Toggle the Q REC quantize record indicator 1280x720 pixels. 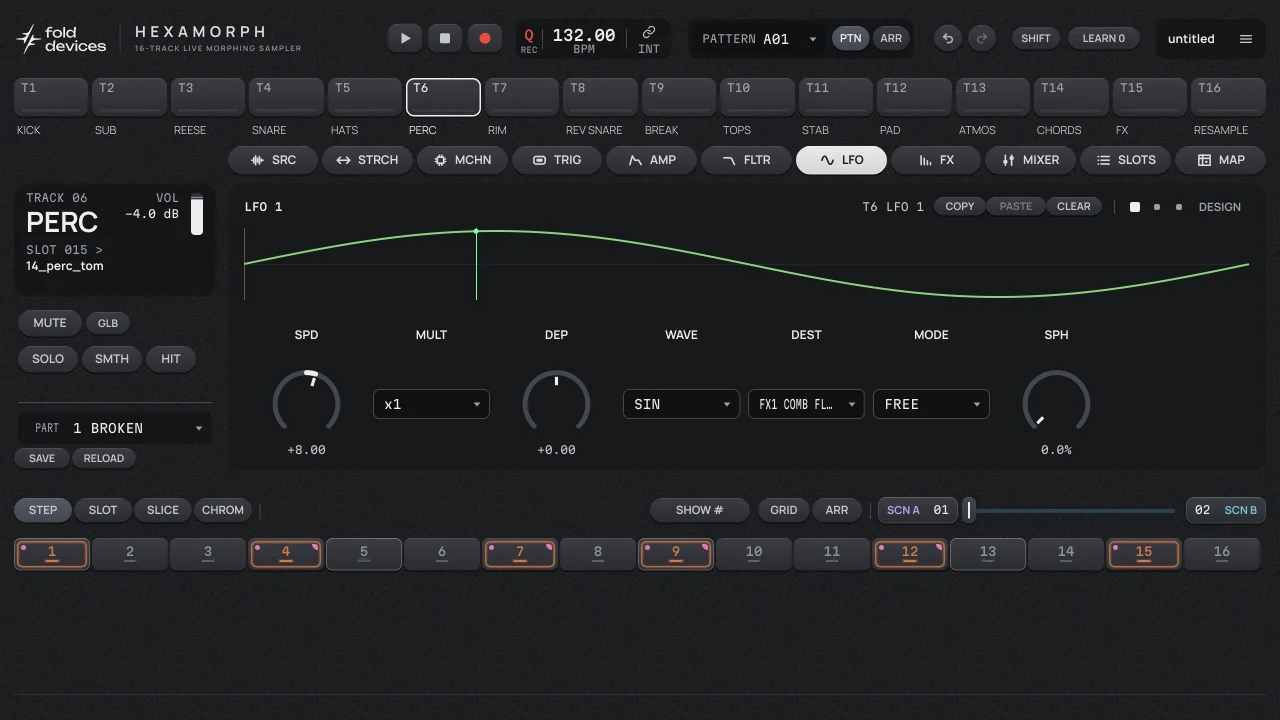529,40
